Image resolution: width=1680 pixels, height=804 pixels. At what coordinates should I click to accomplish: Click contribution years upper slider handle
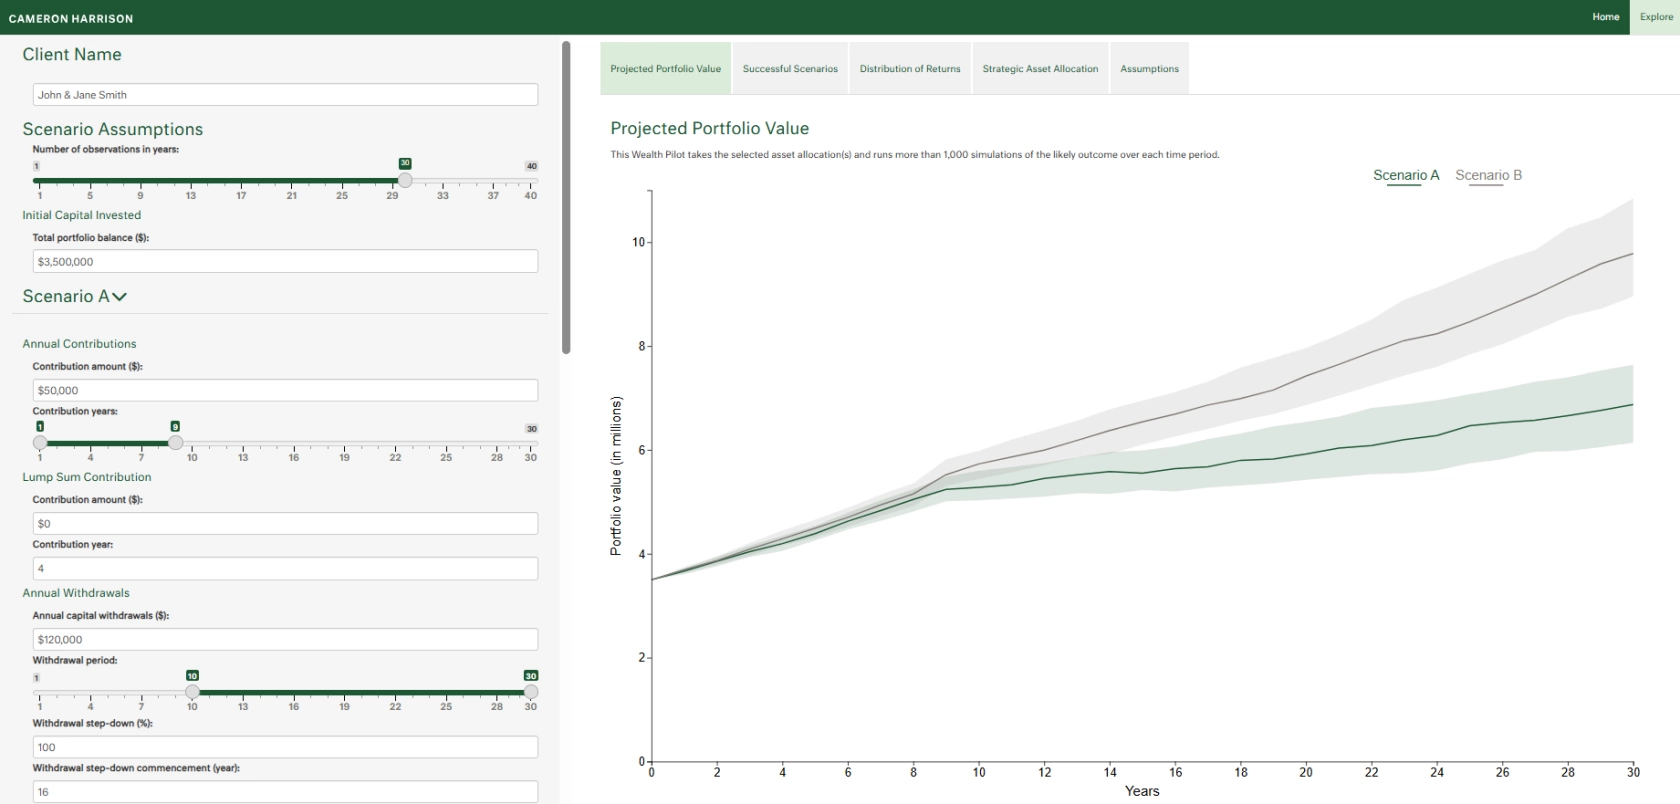click(175, 443)
